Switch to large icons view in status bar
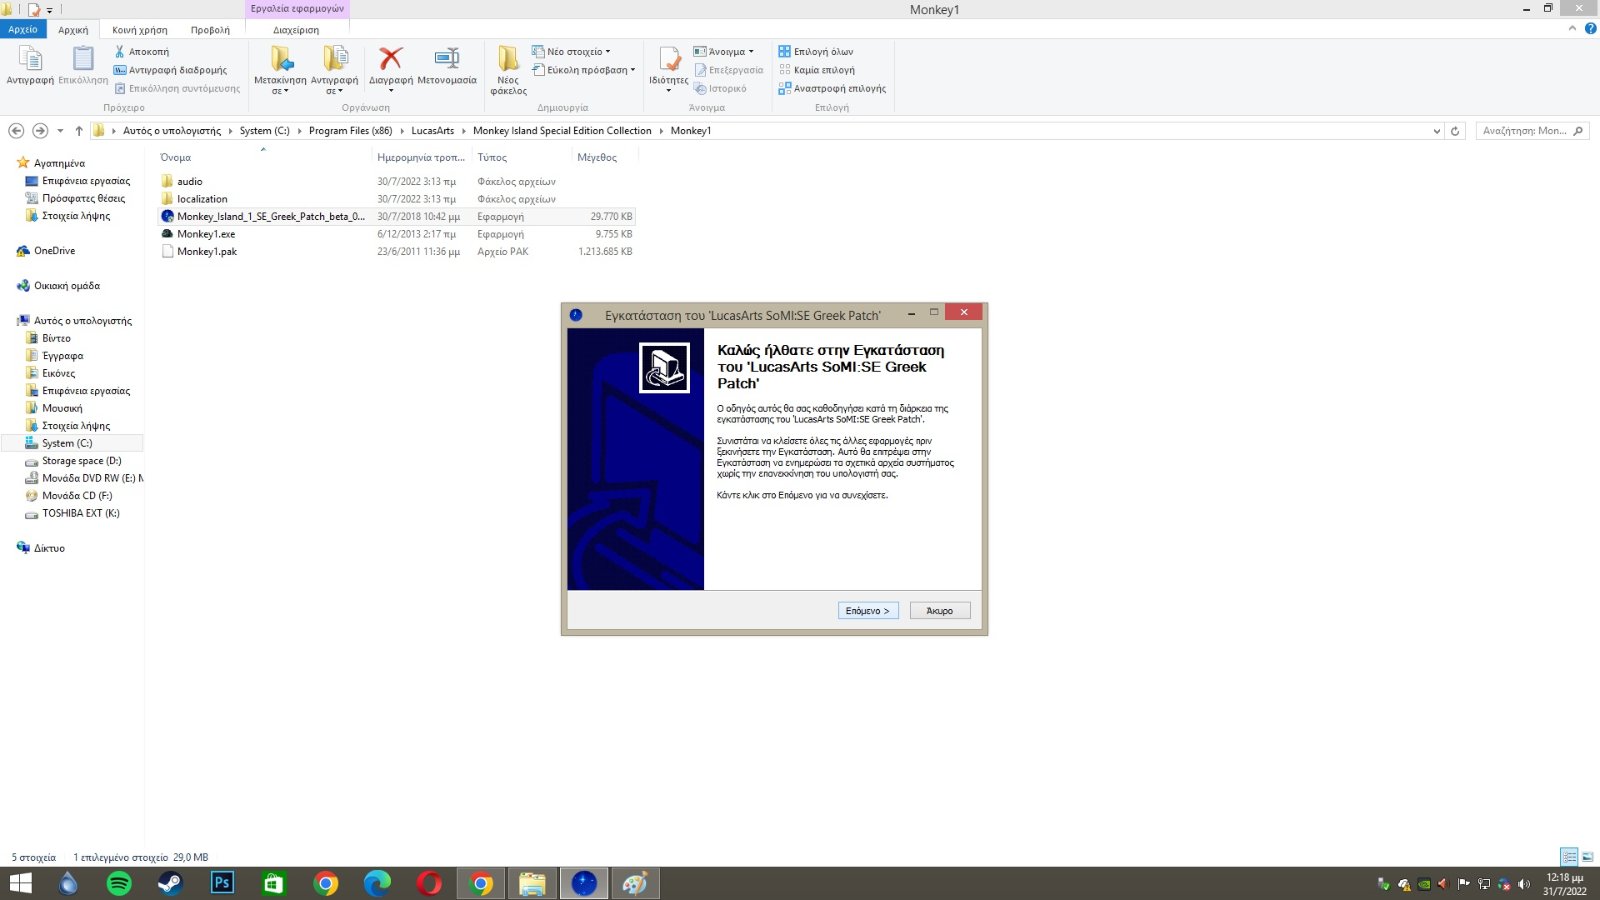The image size is (1600, 900). tap(1587, 857)
